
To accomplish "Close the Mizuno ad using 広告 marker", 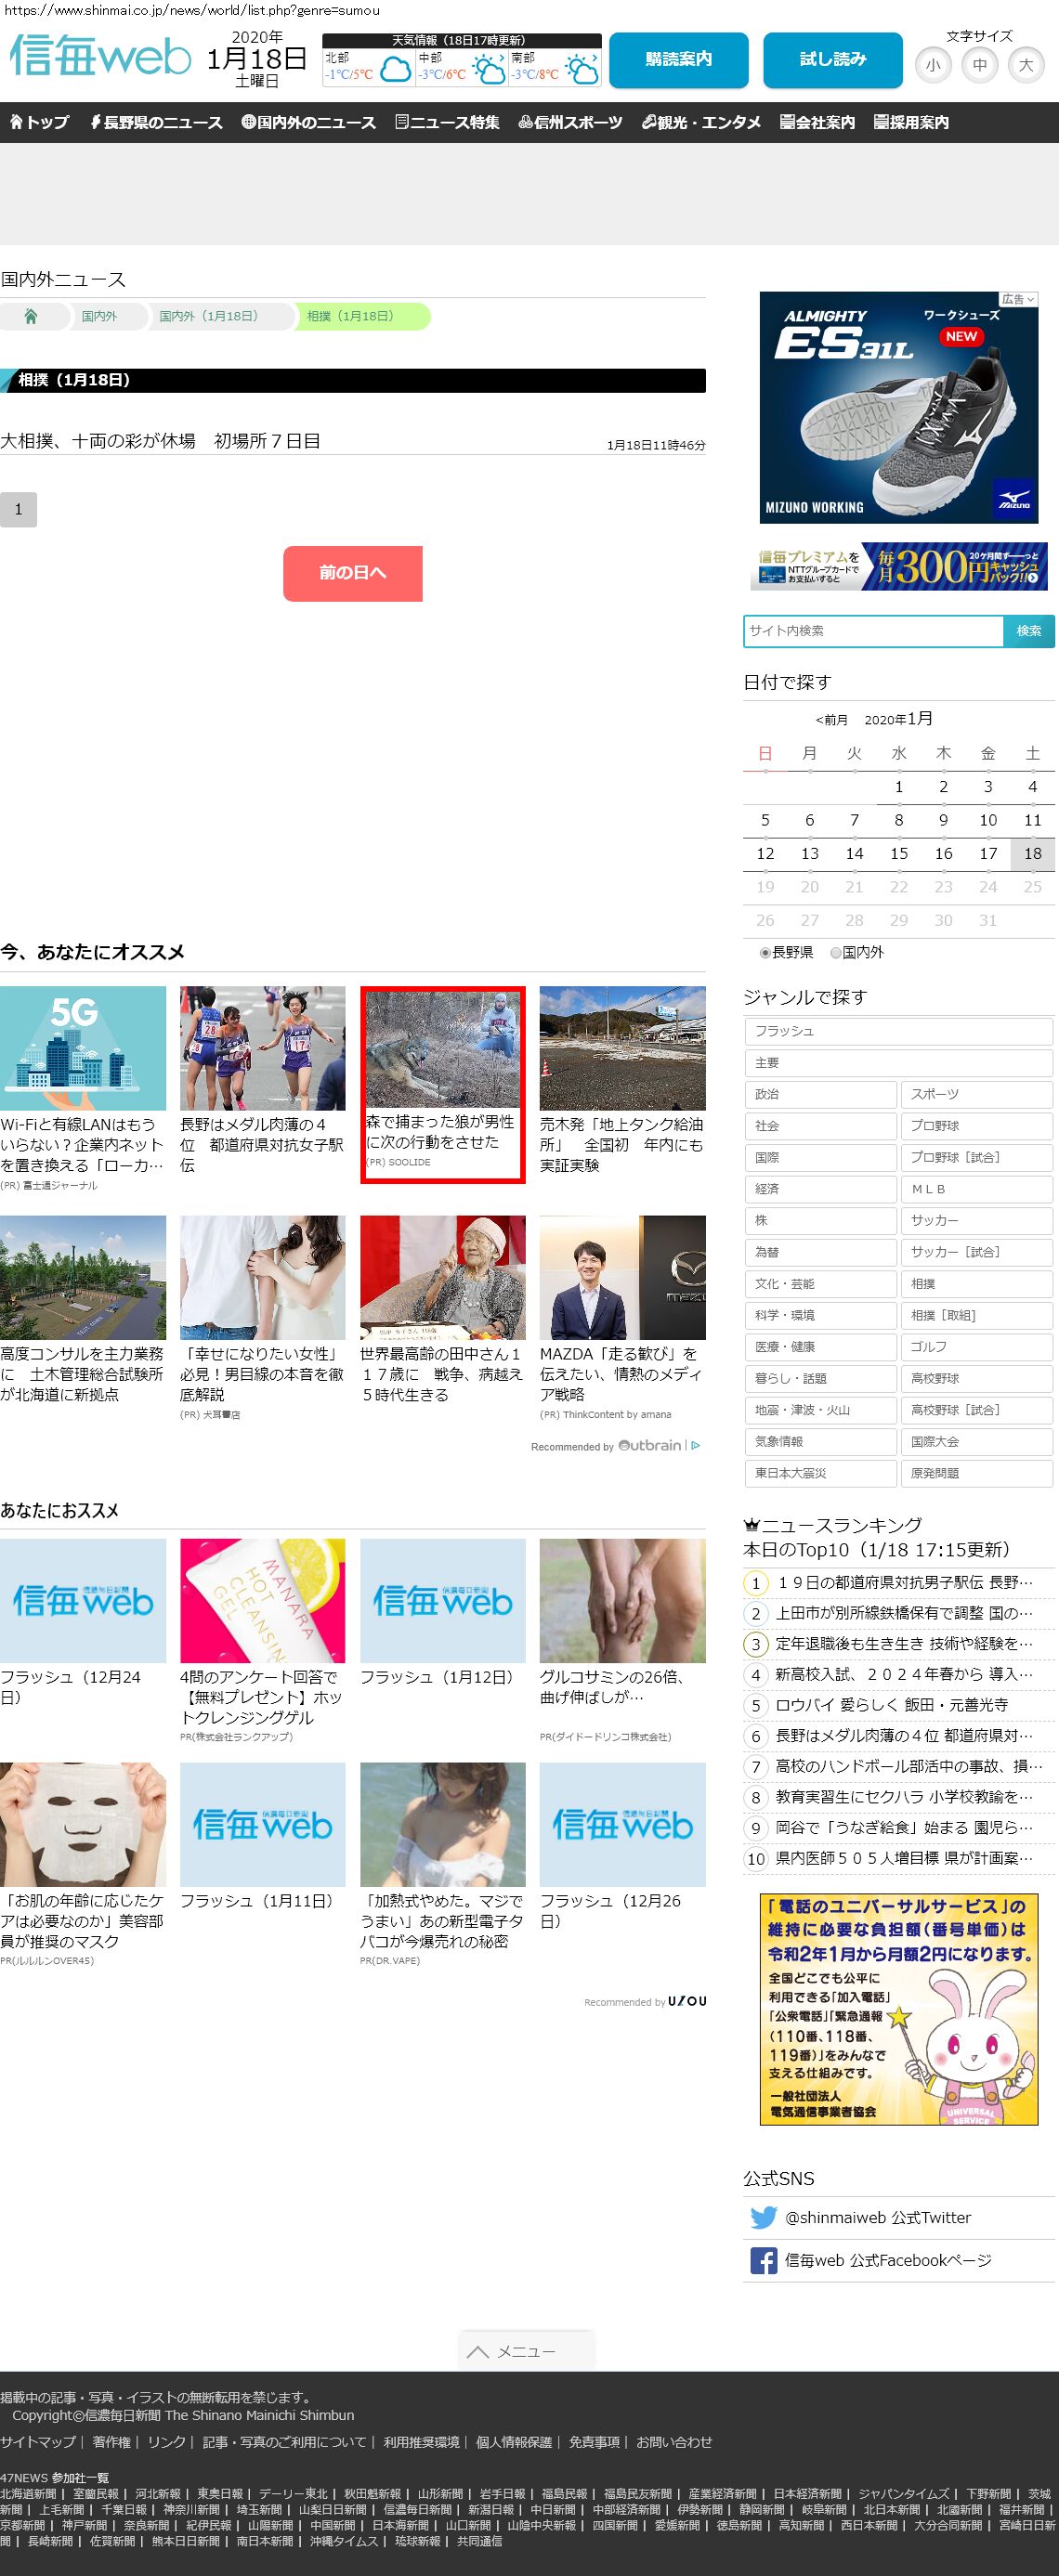I will coord(1018,299).
